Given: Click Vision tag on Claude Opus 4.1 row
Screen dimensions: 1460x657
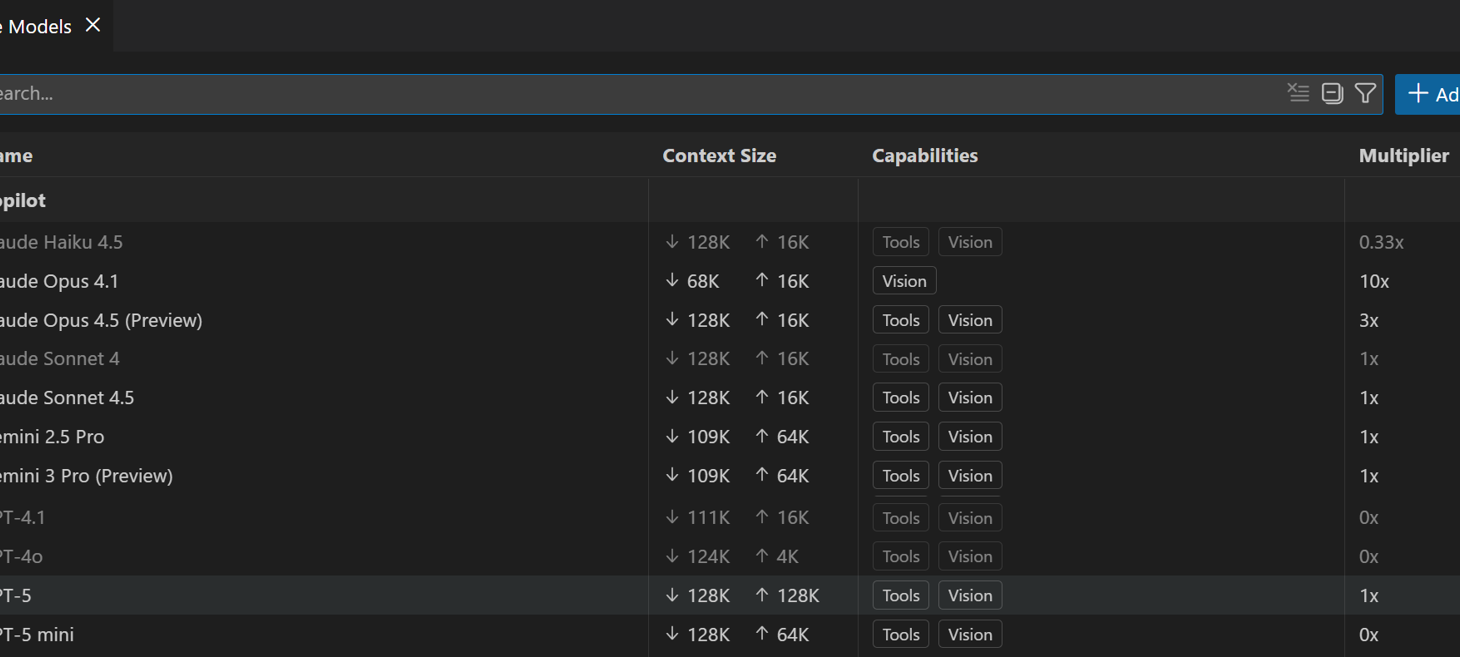Looking at the screenshot, I should coord(904,281).
